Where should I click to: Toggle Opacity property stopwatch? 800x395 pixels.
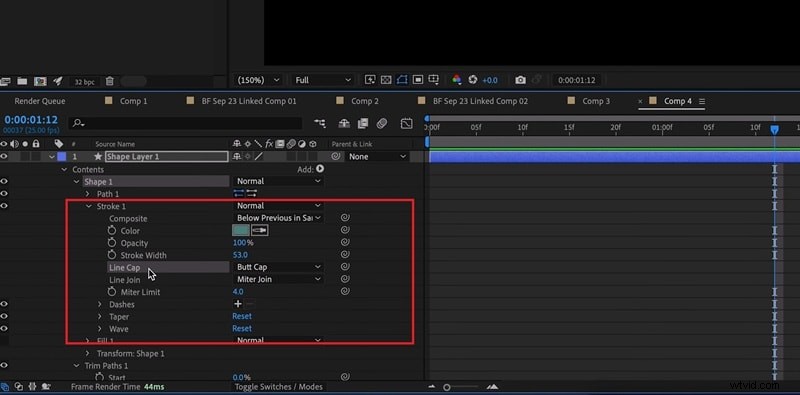click(112, 242)
